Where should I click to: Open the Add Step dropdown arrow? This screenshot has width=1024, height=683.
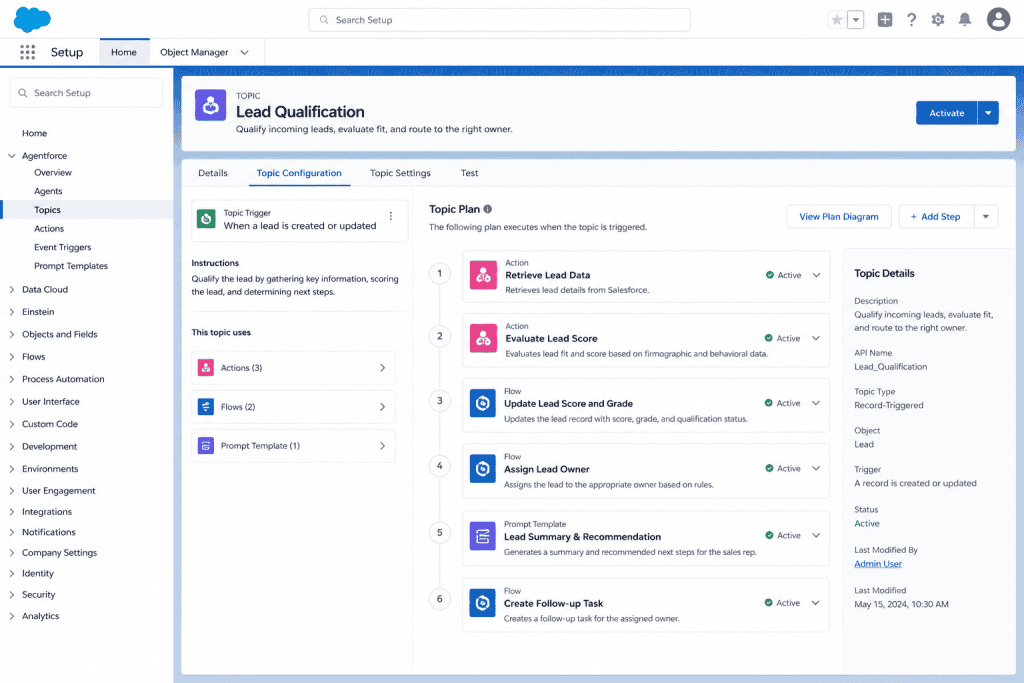(x=986, y=217)
